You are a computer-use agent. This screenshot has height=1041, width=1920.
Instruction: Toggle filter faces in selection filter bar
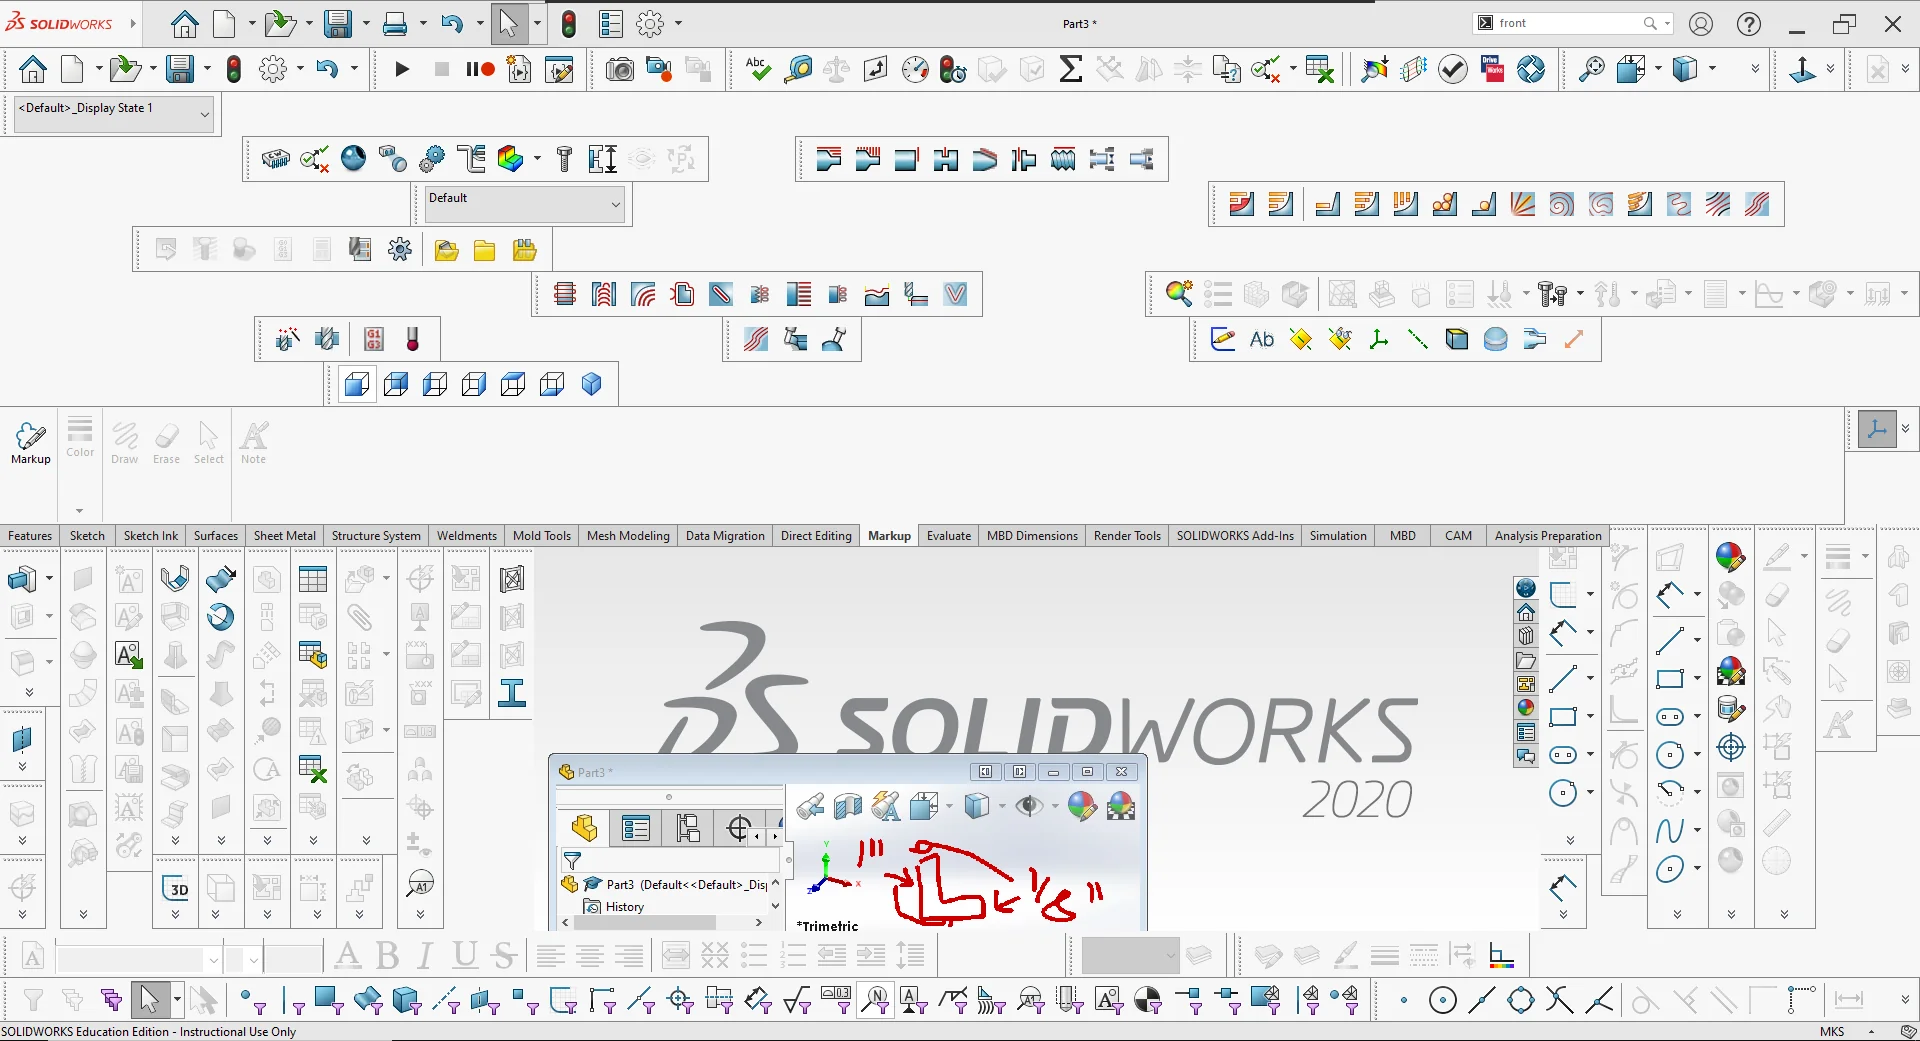click(329, 1000)
